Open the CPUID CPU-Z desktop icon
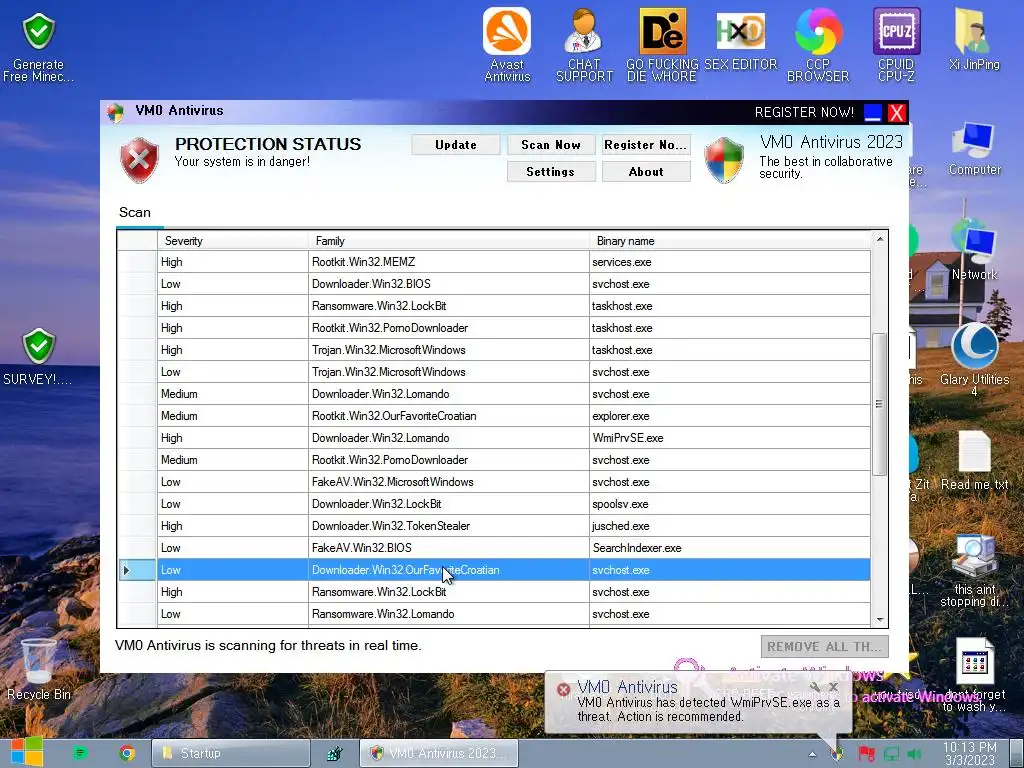Screen dimensions: 1024x768 pos(896,44)
